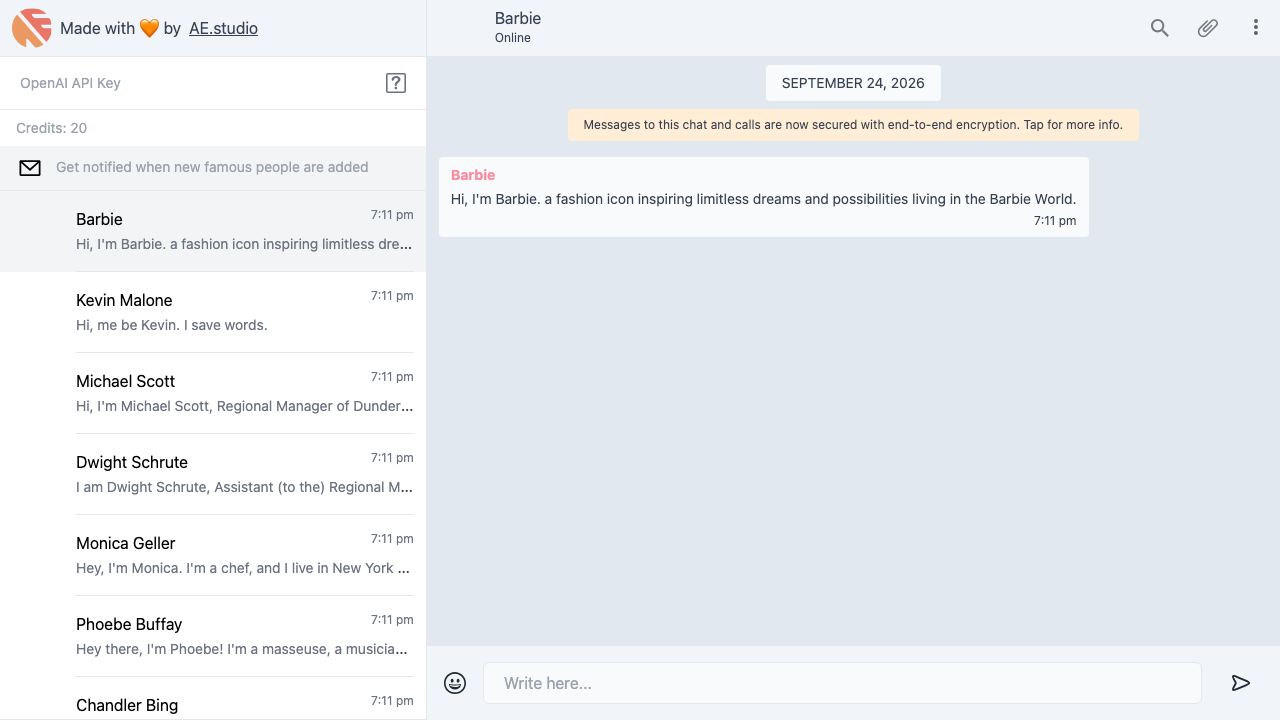
Task: Open the Michael Scott conversation
Action: [213, 393]
